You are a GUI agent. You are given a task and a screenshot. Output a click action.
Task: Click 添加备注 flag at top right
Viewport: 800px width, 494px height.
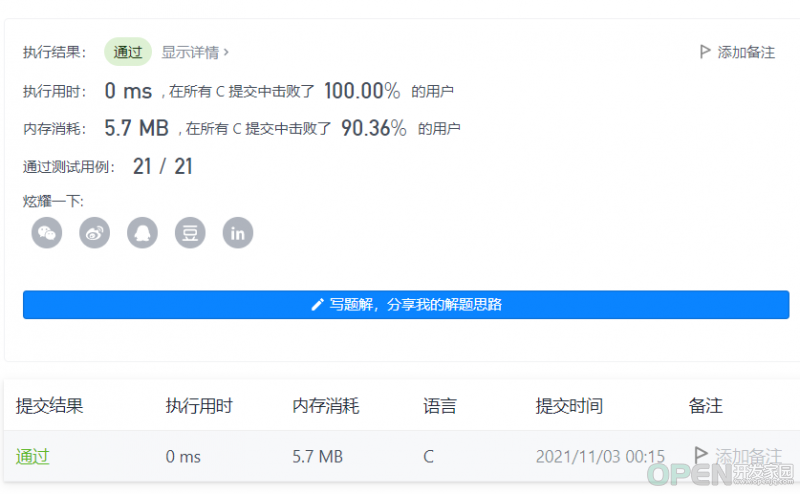(737, 52)
